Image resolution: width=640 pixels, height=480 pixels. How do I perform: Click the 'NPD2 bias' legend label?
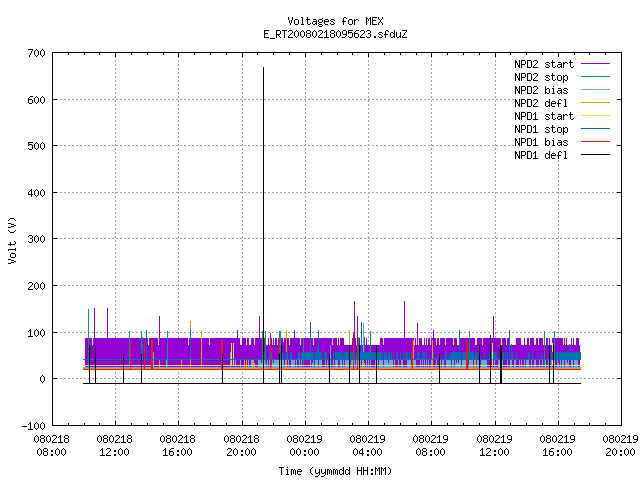(x=541, y=90)
